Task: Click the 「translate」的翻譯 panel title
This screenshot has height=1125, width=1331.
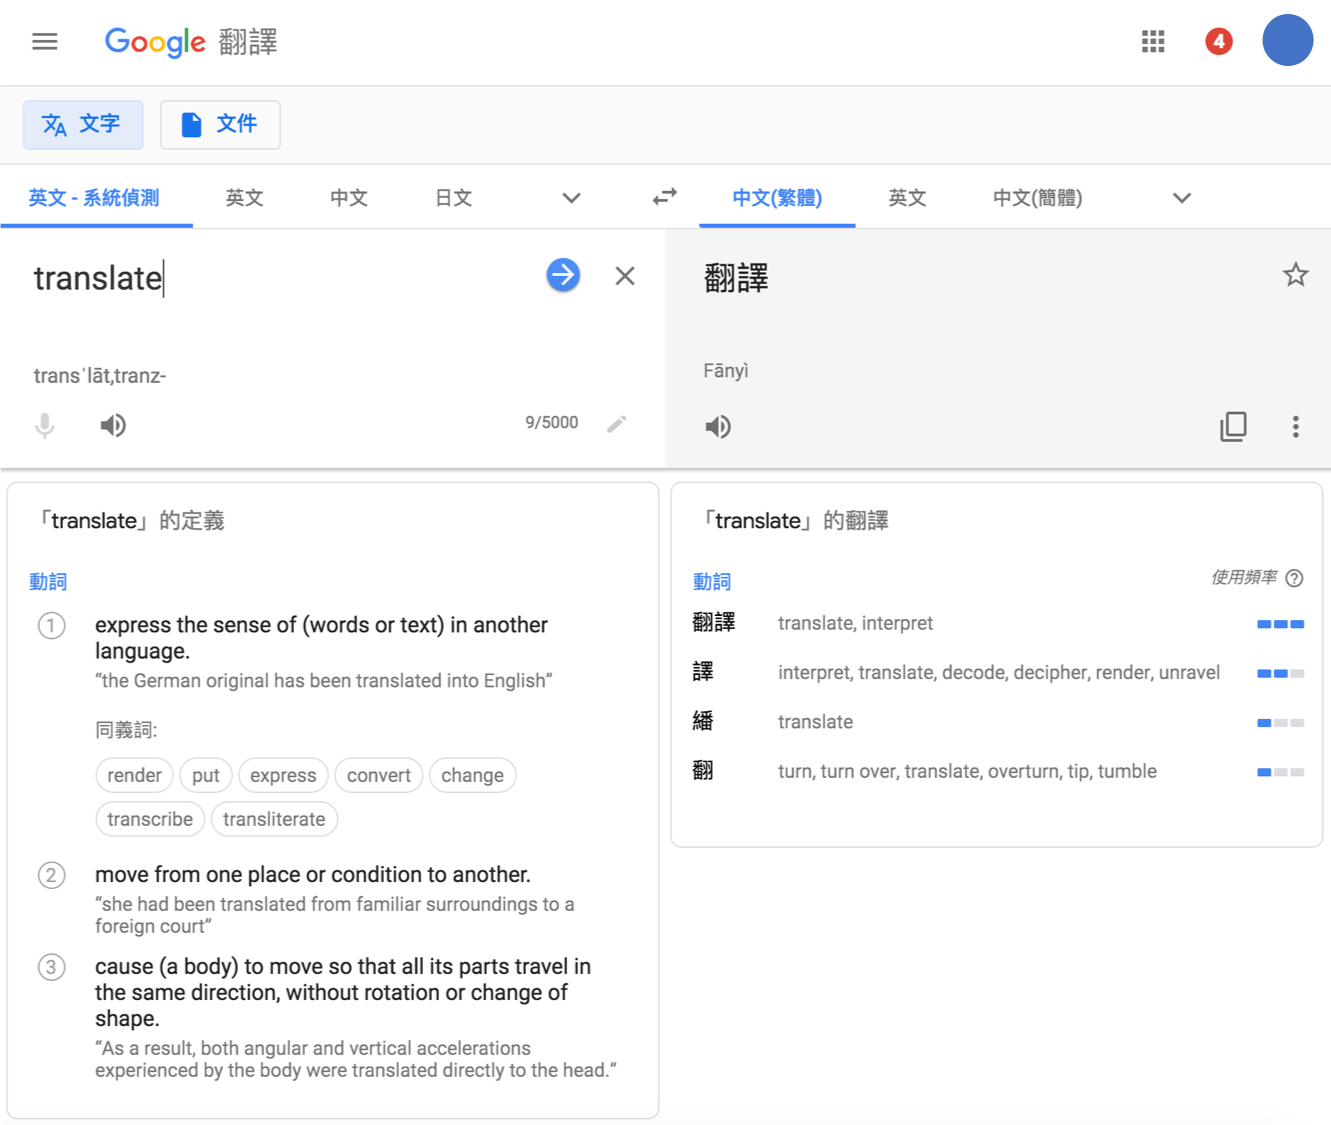Action: coord(794,521)
